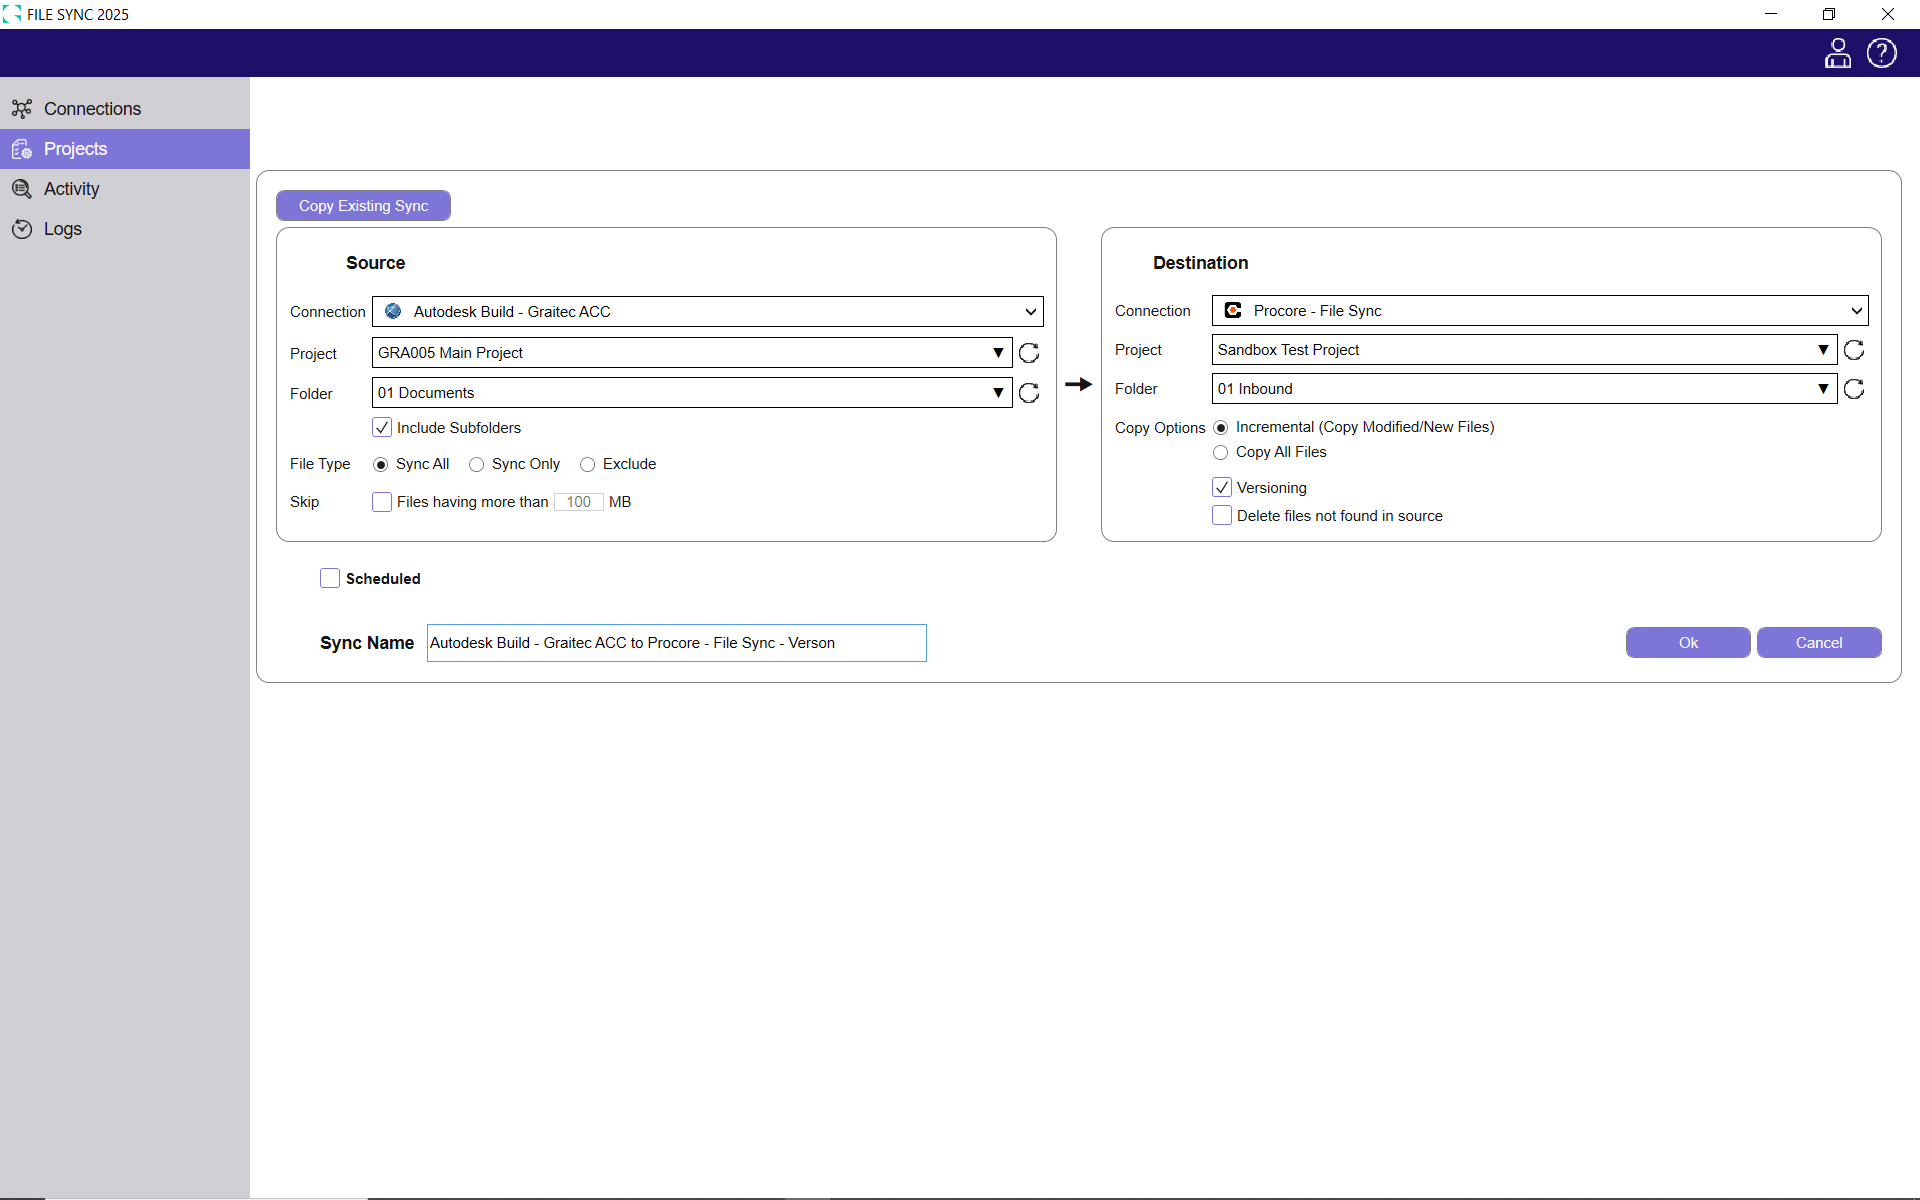The width and height of the screenshot is (1920, 1200).
Task: Open the destination Project dropdown
Action: pos(1823,350)
